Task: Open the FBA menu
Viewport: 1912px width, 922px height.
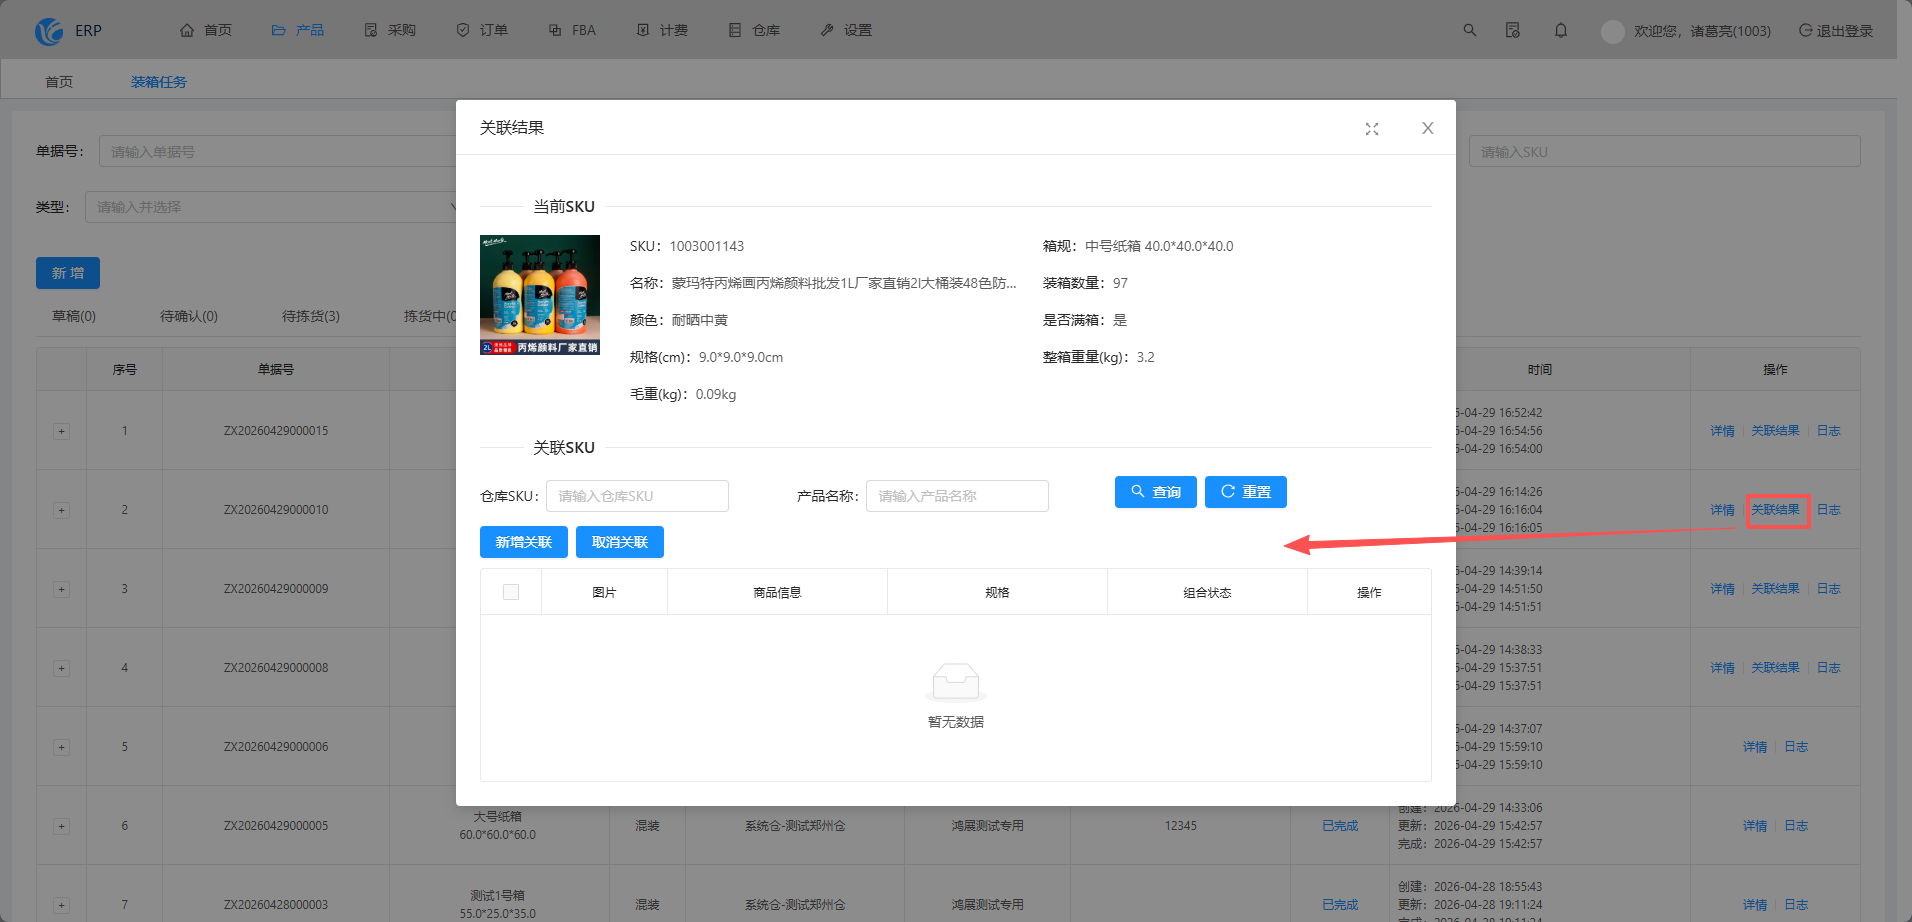Action: (572, 30)
